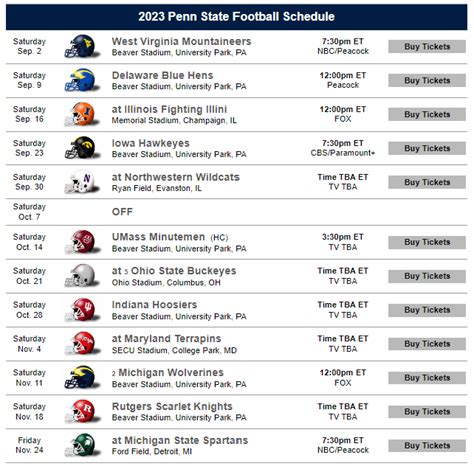Buy Tickets for the Iowa Hawkeyes game
Viewport: 474px width, 469px height.
(427, 148)
